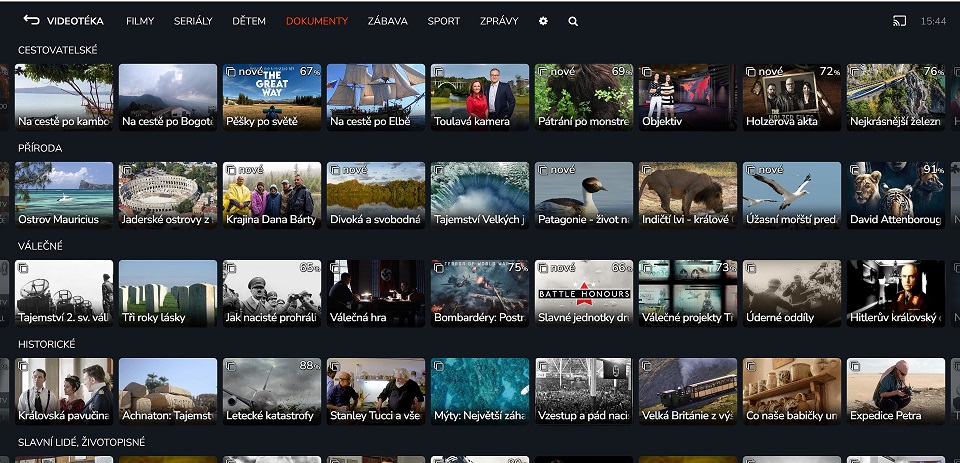
Task: Click series stack icon on Hitlerův královský
Action: 855,268
